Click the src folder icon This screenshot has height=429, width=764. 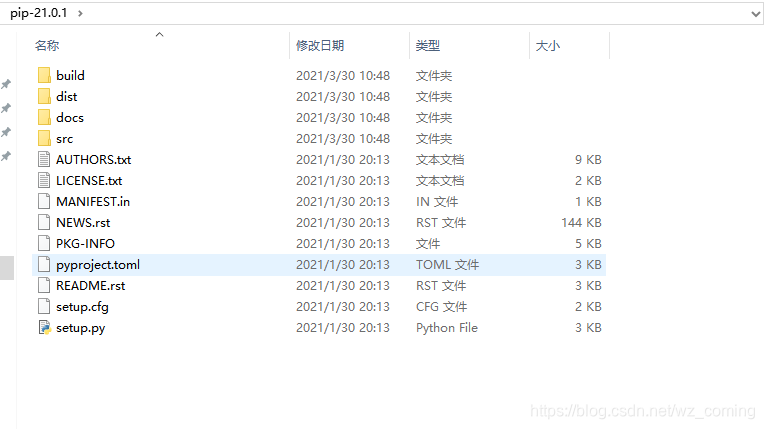[44, 138]
